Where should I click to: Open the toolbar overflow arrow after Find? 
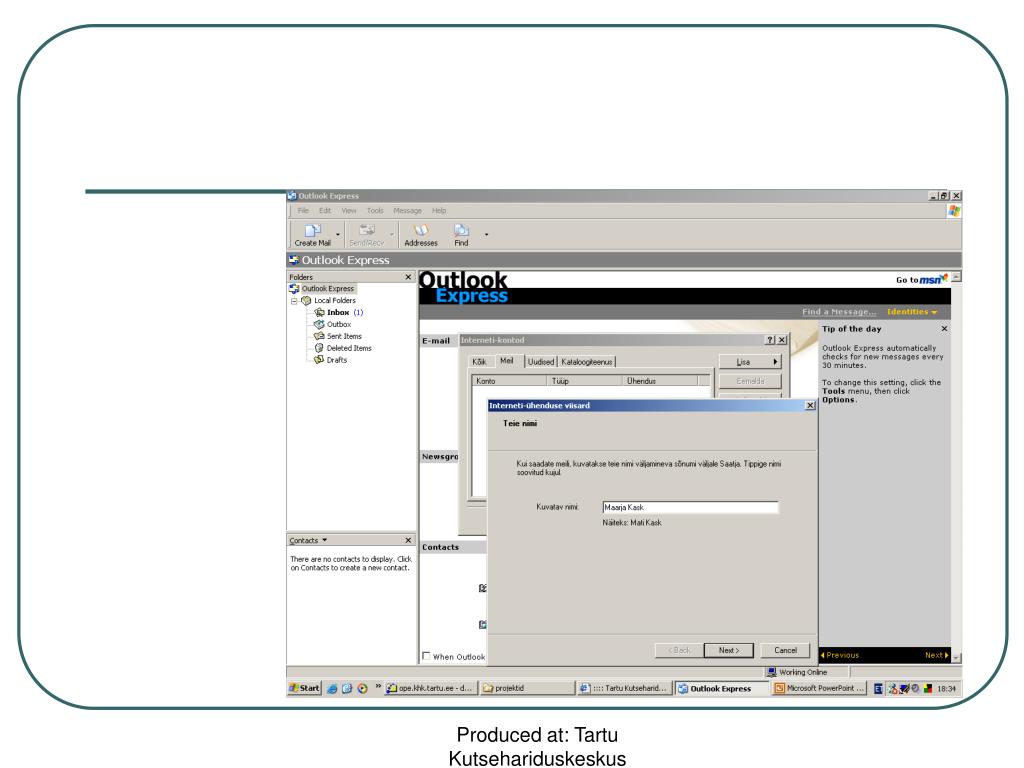[x=486, y=234]
